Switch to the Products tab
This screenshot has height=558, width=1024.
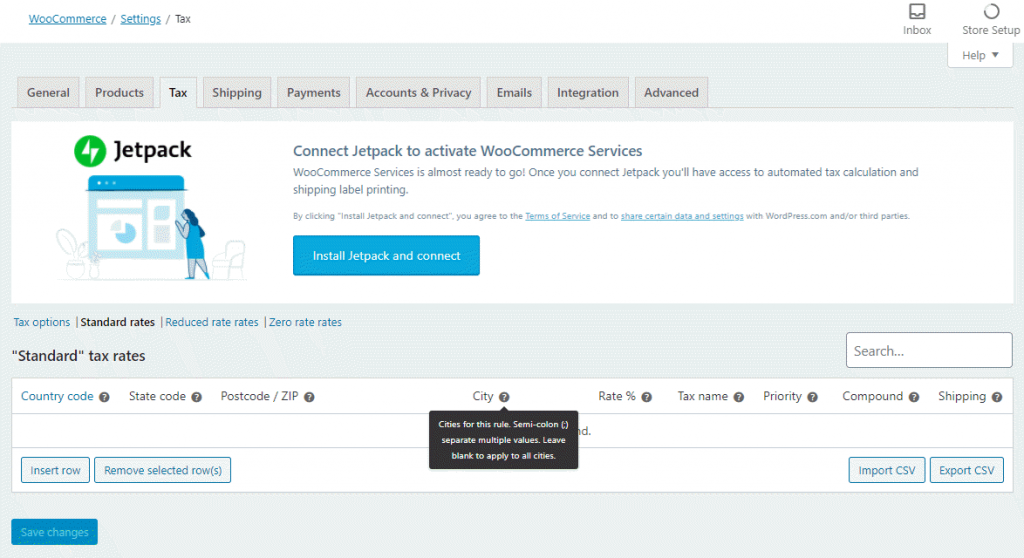coord(120,93)
